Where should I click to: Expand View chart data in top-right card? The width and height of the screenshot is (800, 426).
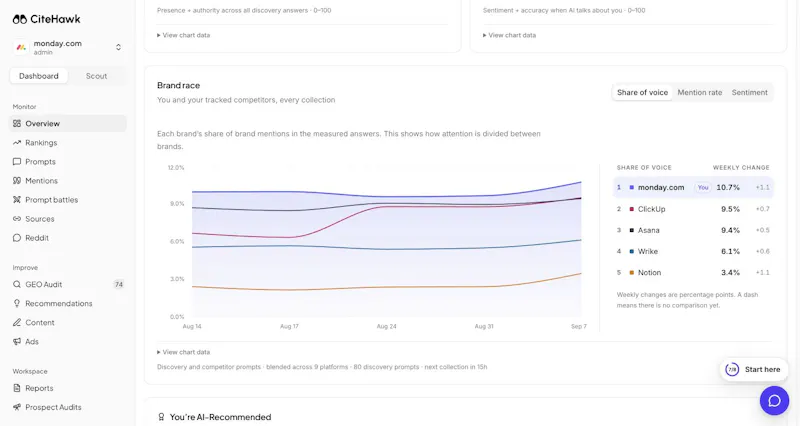509,35
